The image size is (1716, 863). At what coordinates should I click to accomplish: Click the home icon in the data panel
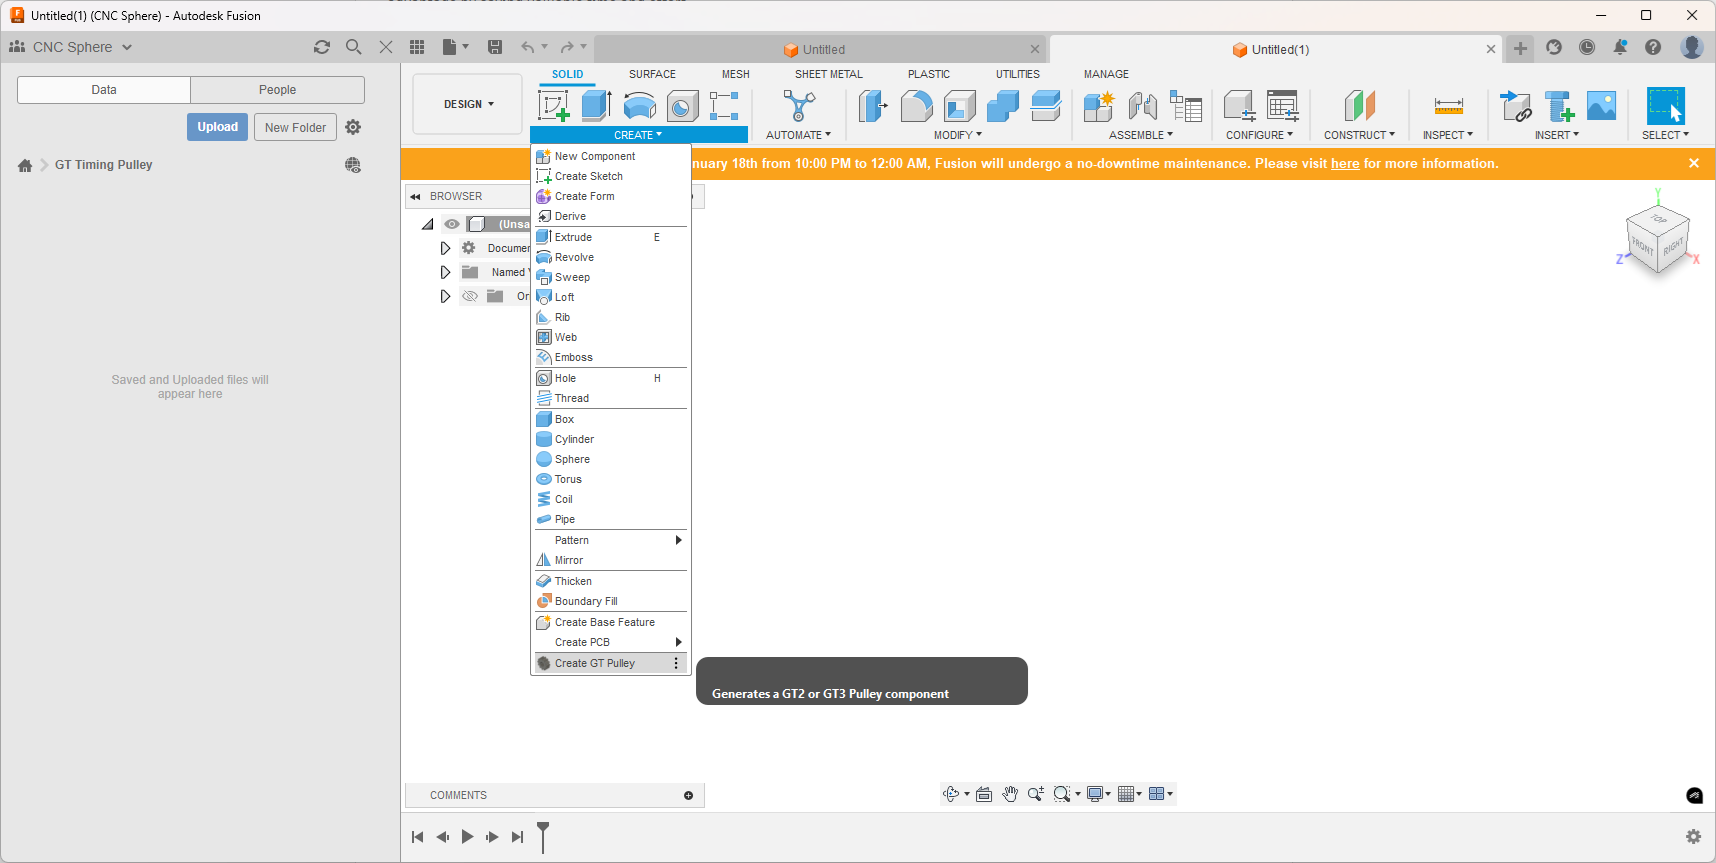coord(25,165)
